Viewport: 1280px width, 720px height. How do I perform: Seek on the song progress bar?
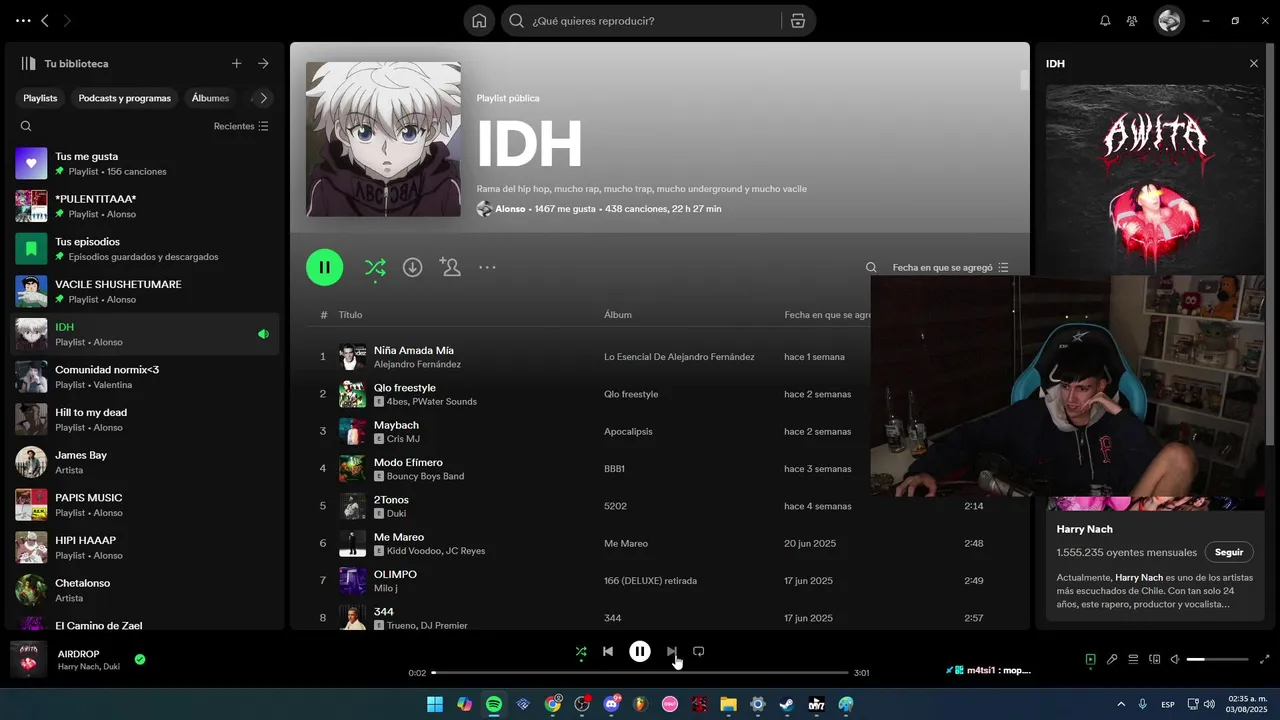coord(640,673)
